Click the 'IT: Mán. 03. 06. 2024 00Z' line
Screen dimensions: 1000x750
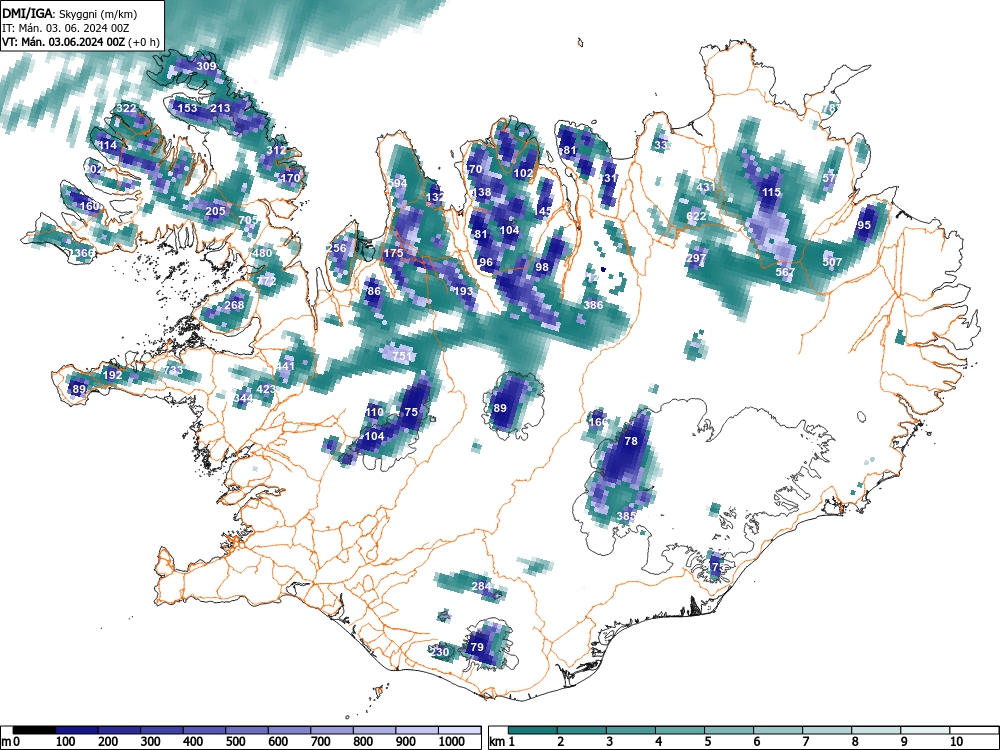pos(66,28)
